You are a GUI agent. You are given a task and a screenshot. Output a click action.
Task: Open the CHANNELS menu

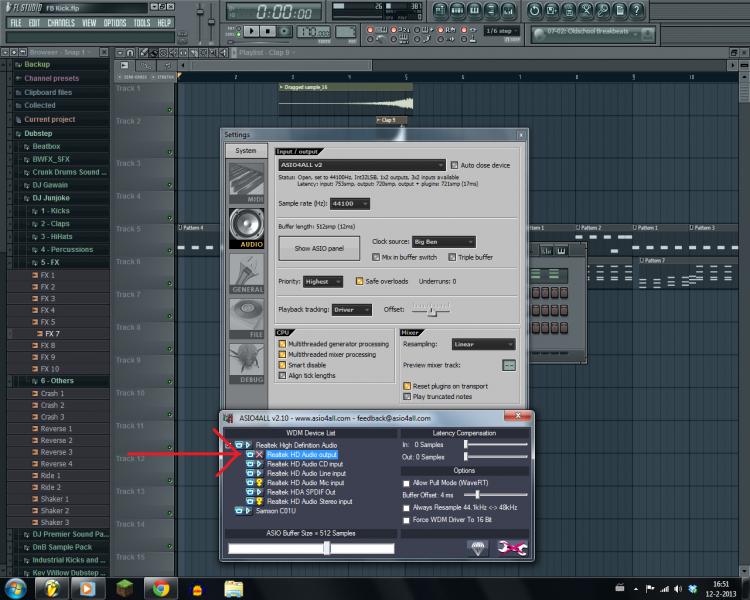[61, 23]
